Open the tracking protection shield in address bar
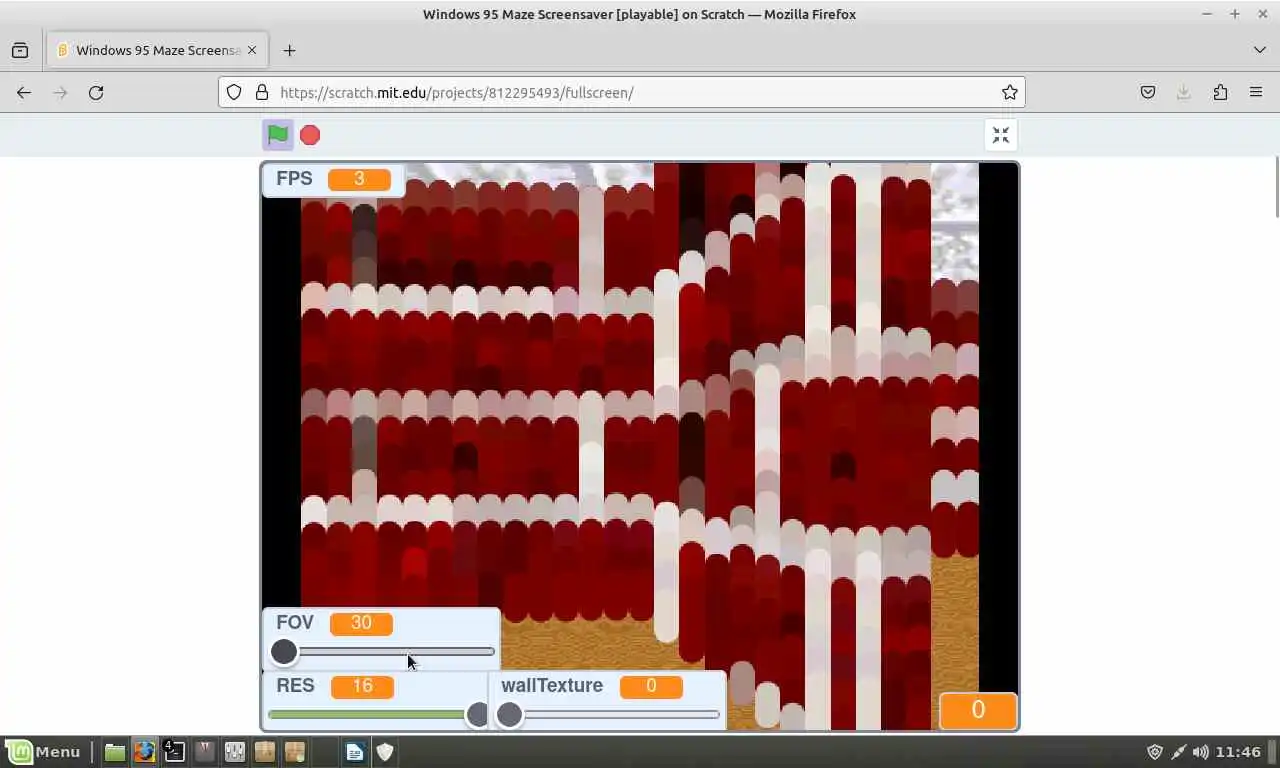Viewport: 1280px width, 768px height. (x=234, y=92)
